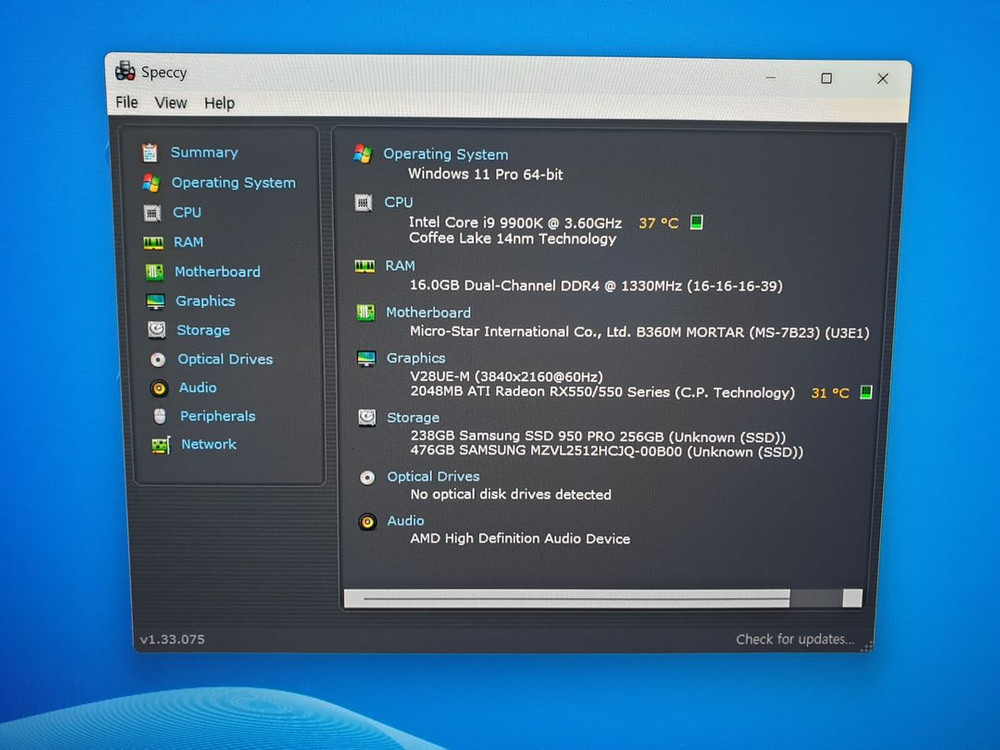Click the Storage drive icon in sidebar
This screenshot has height=750, width=1000.
click(157, 330)
